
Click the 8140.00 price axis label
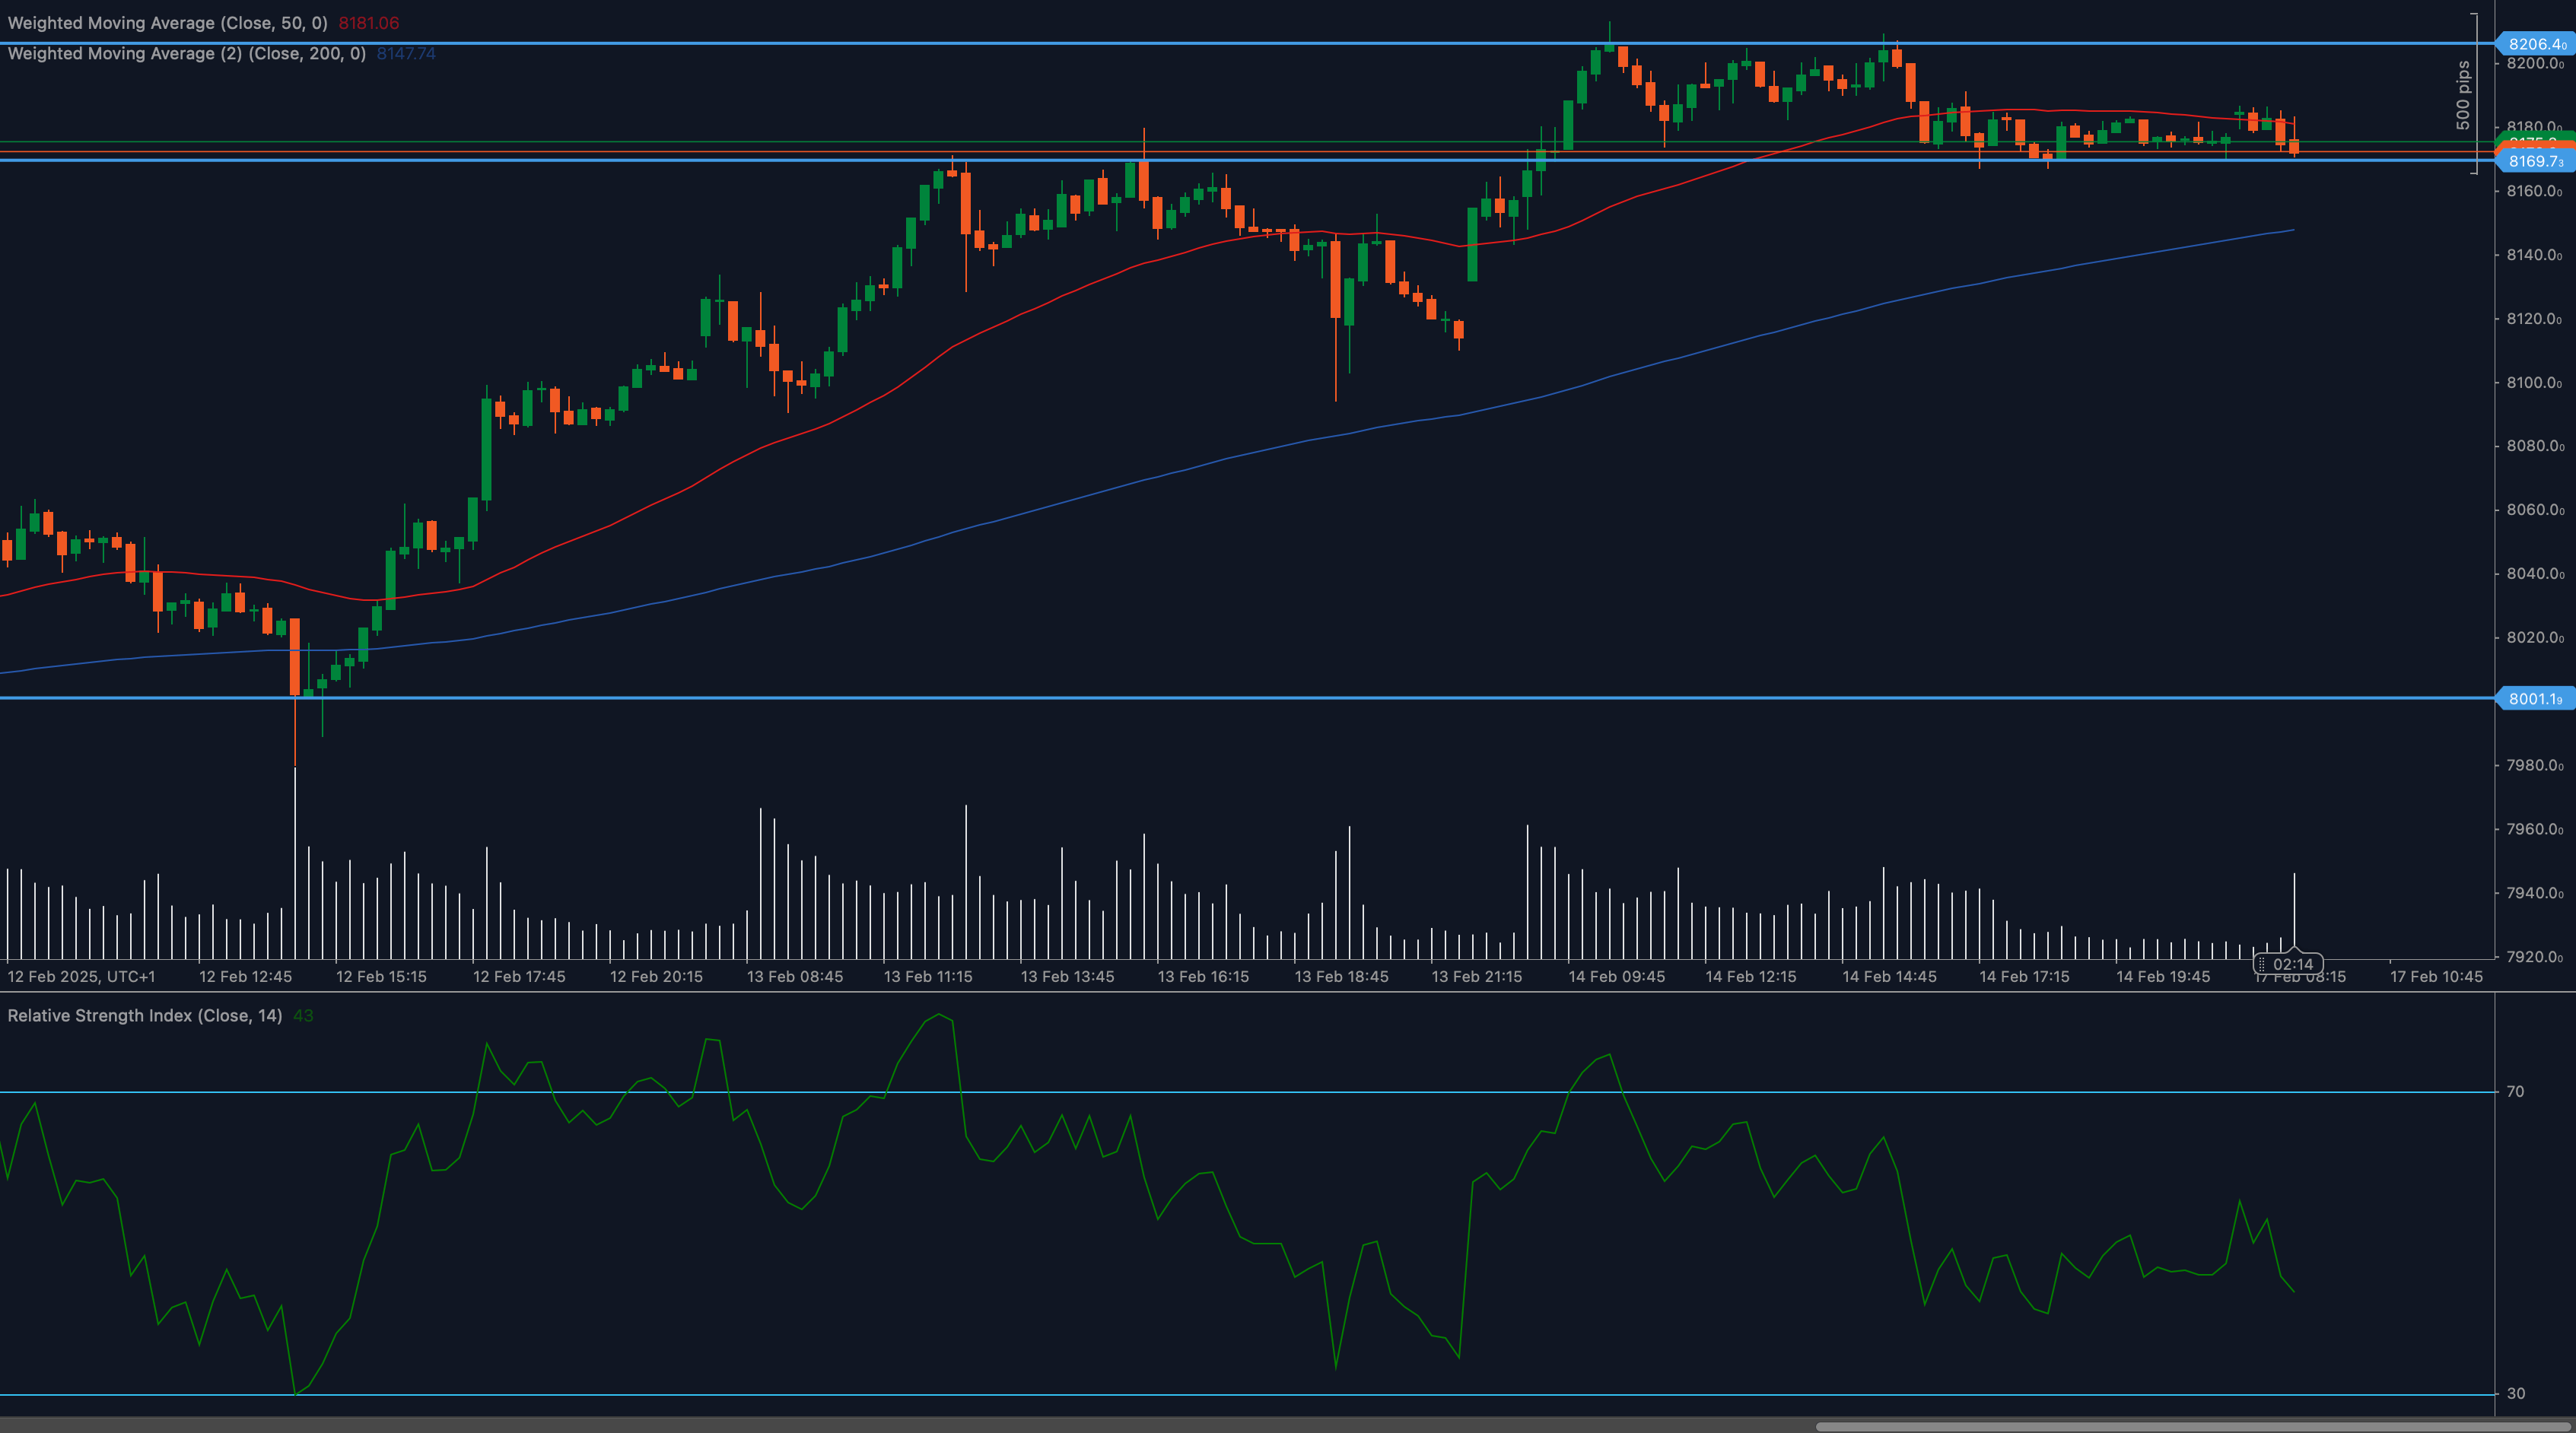pyautogui.click(x=2535, y=255)
